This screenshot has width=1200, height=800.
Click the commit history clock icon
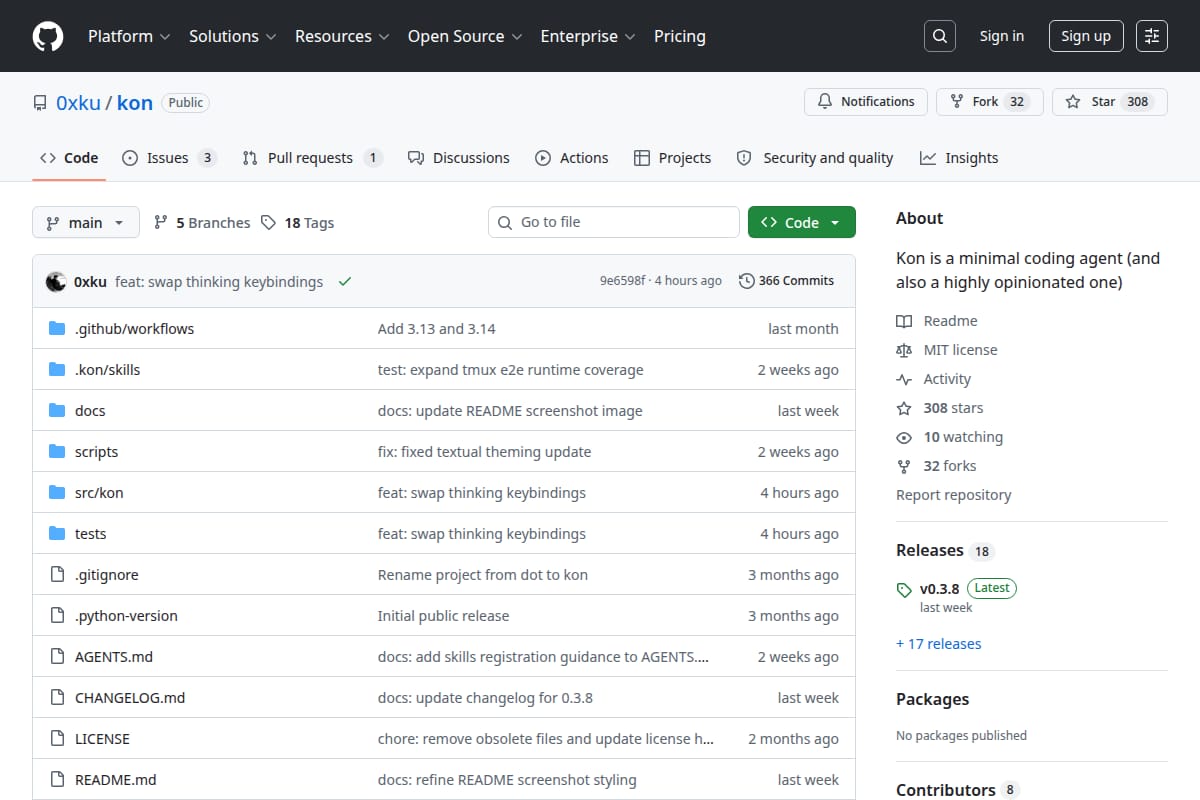click(x=746, y=281)
